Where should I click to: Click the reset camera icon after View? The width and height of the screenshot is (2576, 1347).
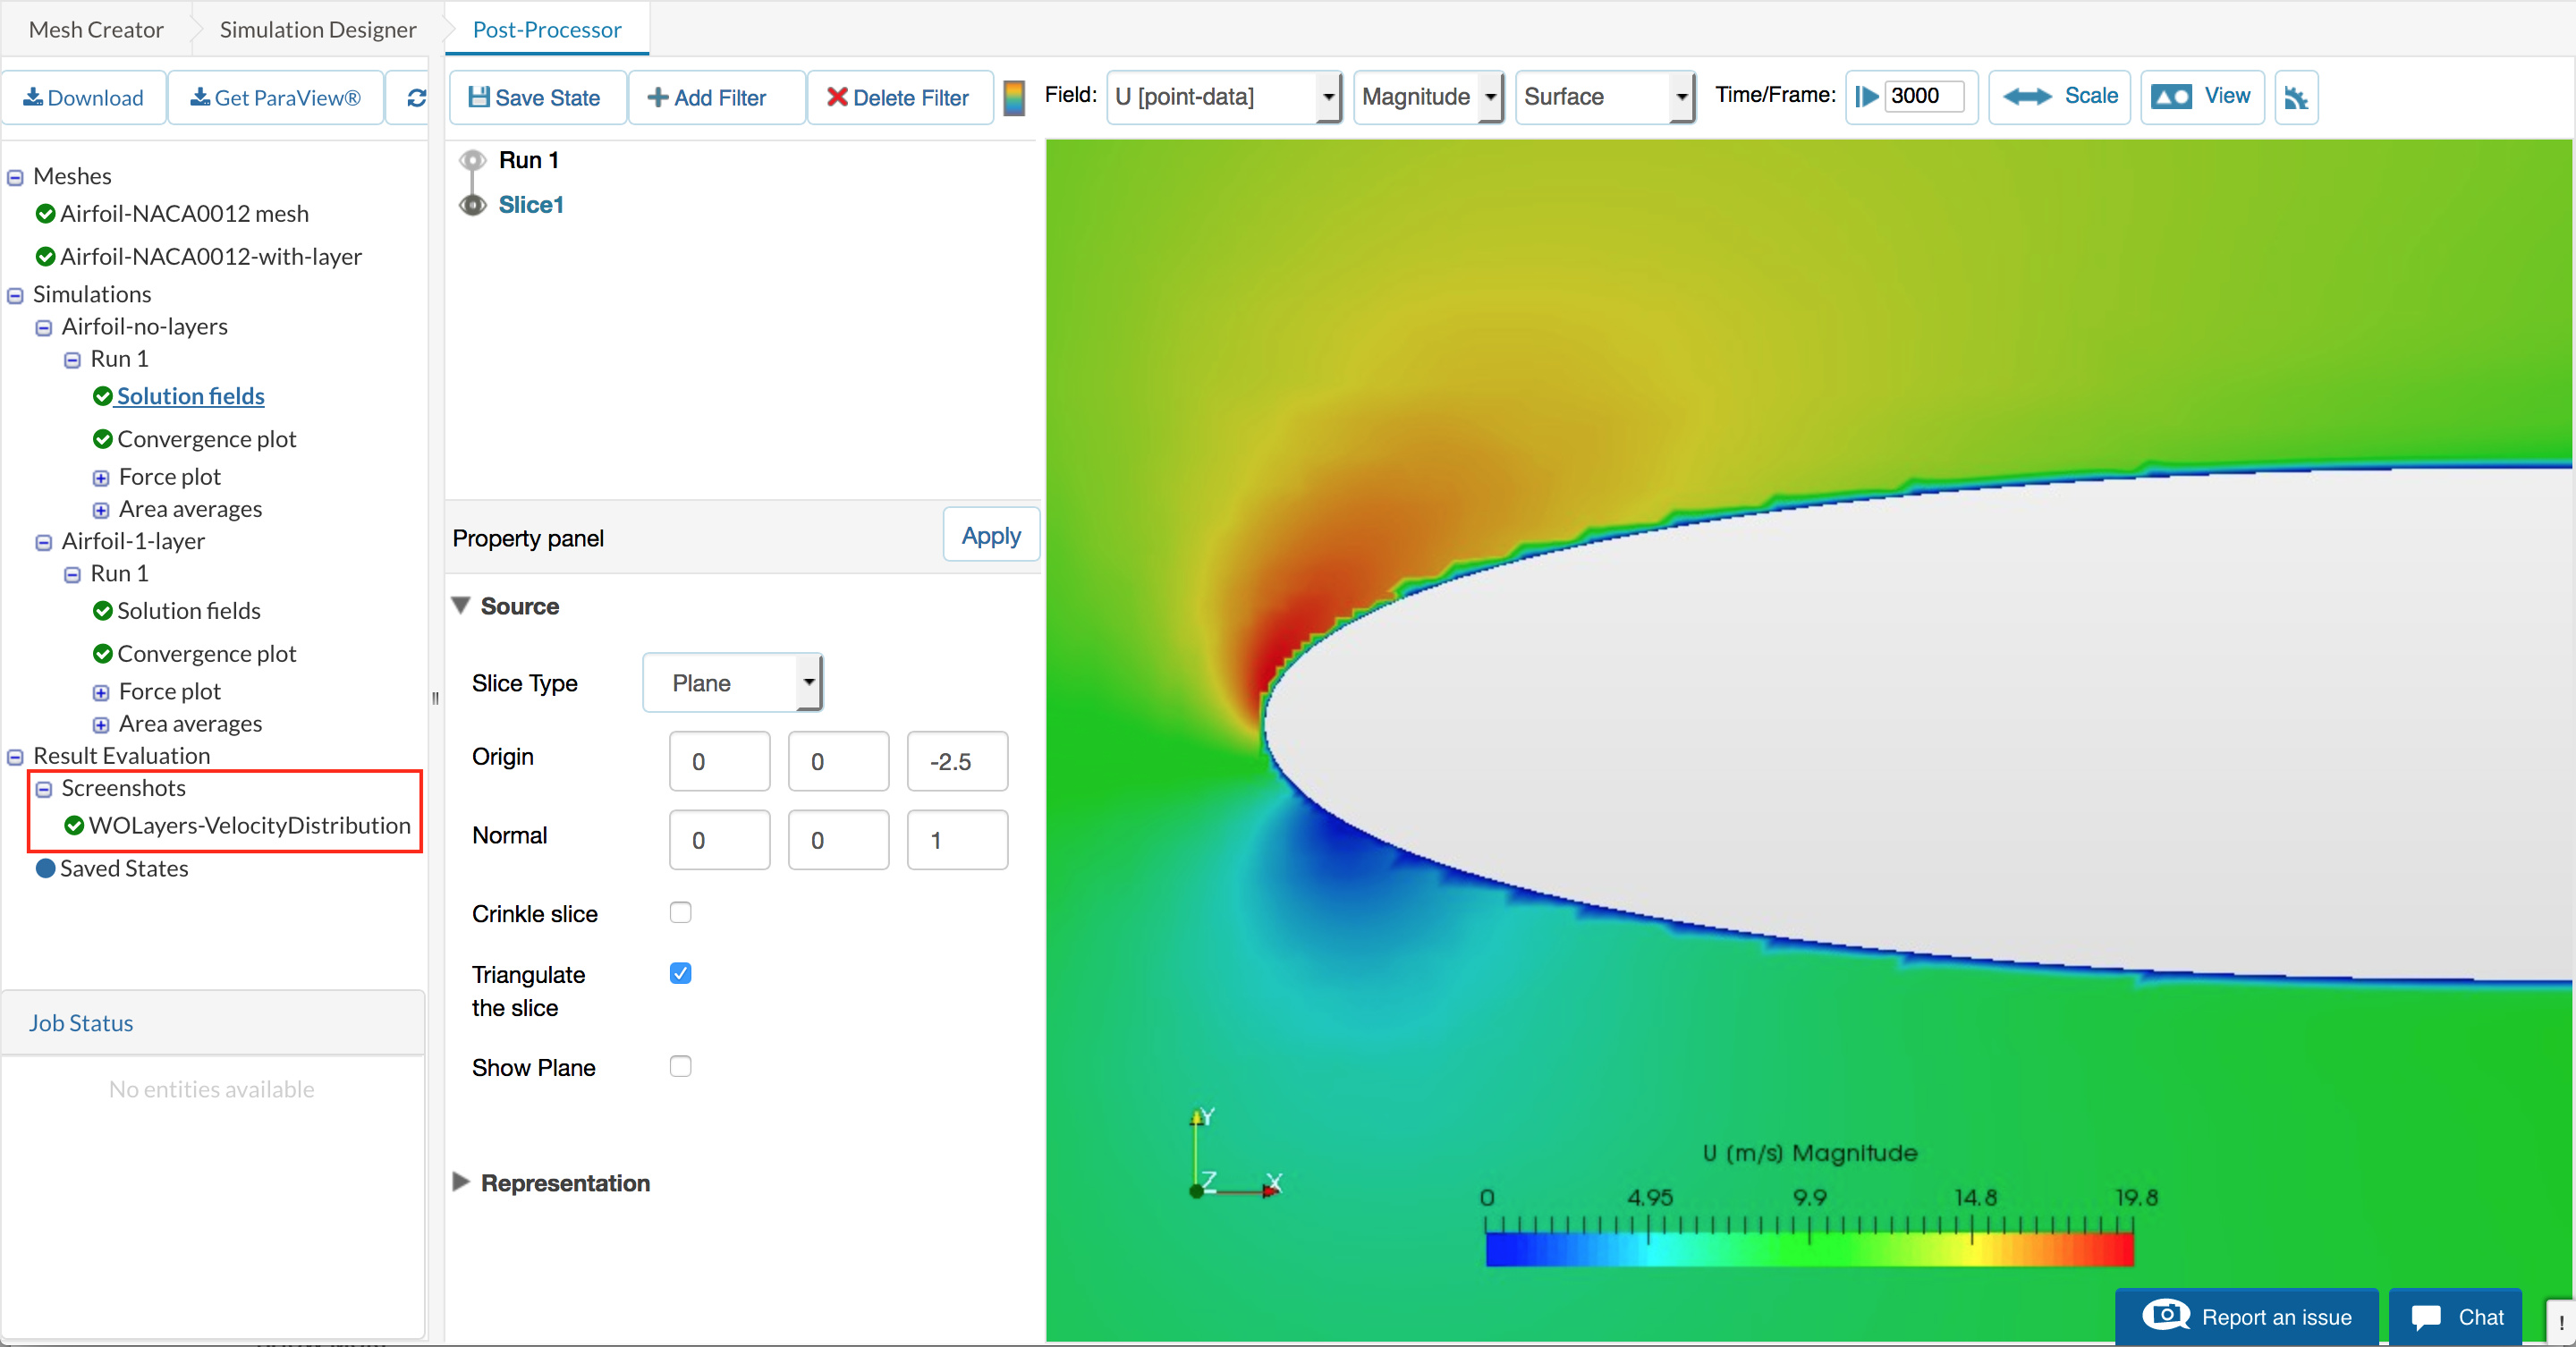[2295, 97]
